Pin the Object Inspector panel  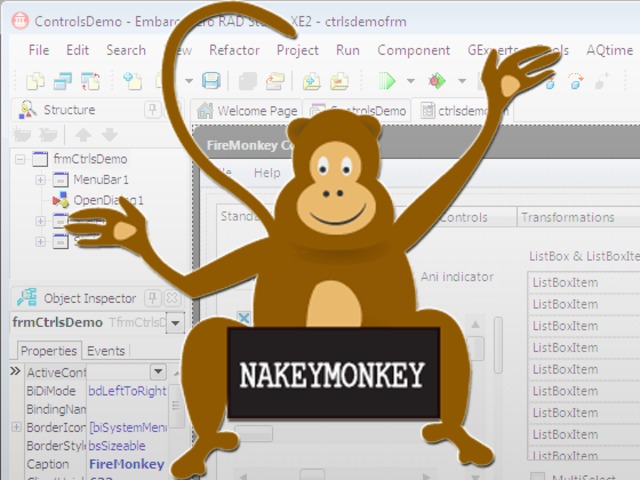coord(153,298)
